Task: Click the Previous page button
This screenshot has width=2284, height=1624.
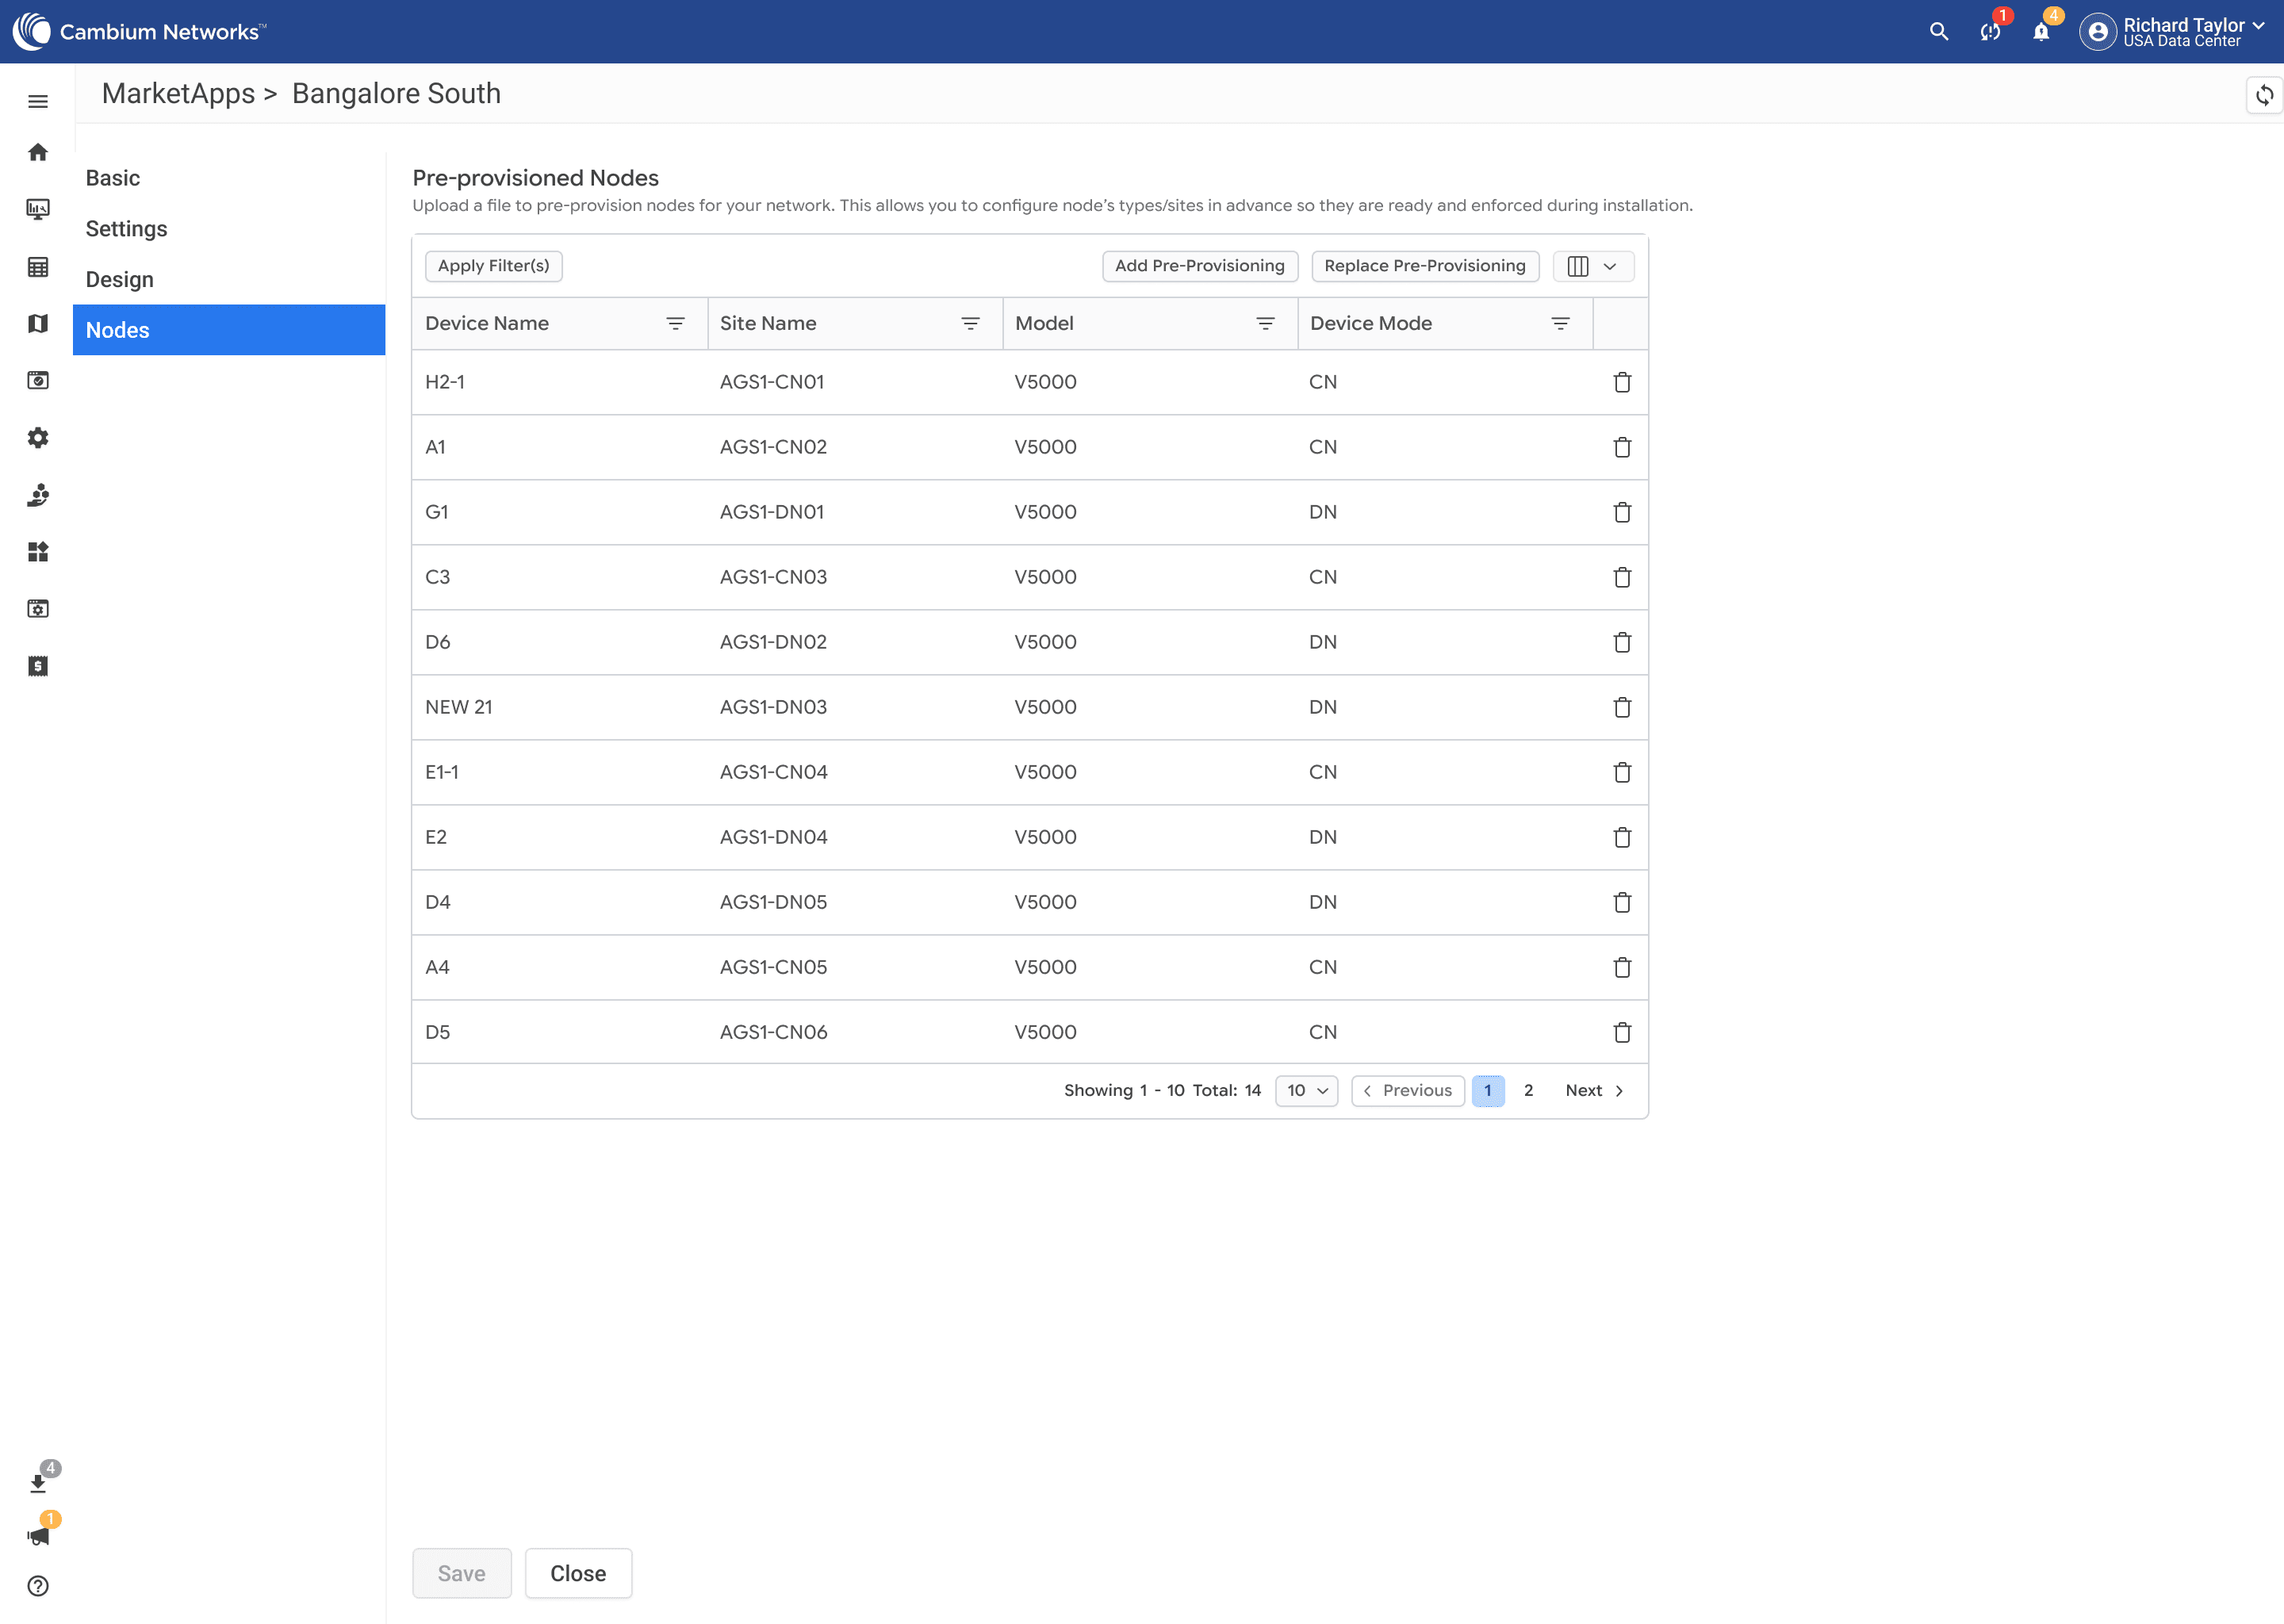Action: pos(1407,1090)
